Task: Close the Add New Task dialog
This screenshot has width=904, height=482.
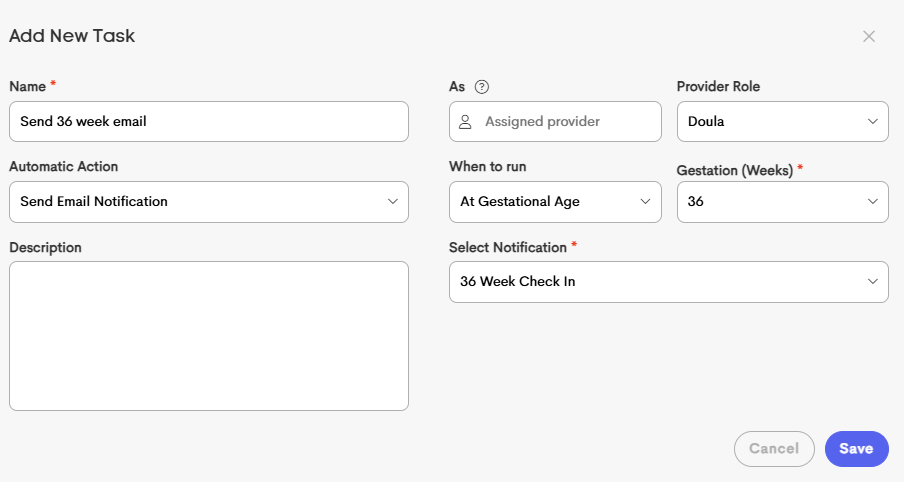Action: pyautogui.click(x=869, y=36)
